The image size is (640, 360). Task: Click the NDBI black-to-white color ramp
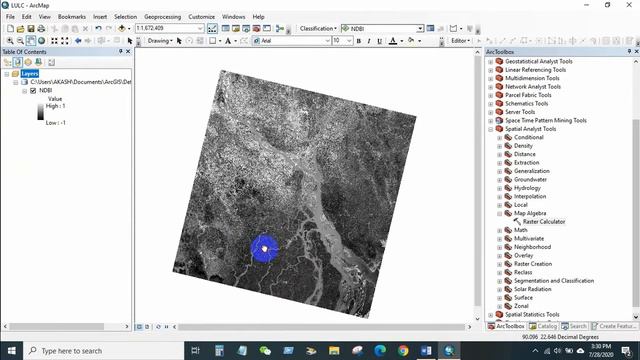[x=40, y=112]
